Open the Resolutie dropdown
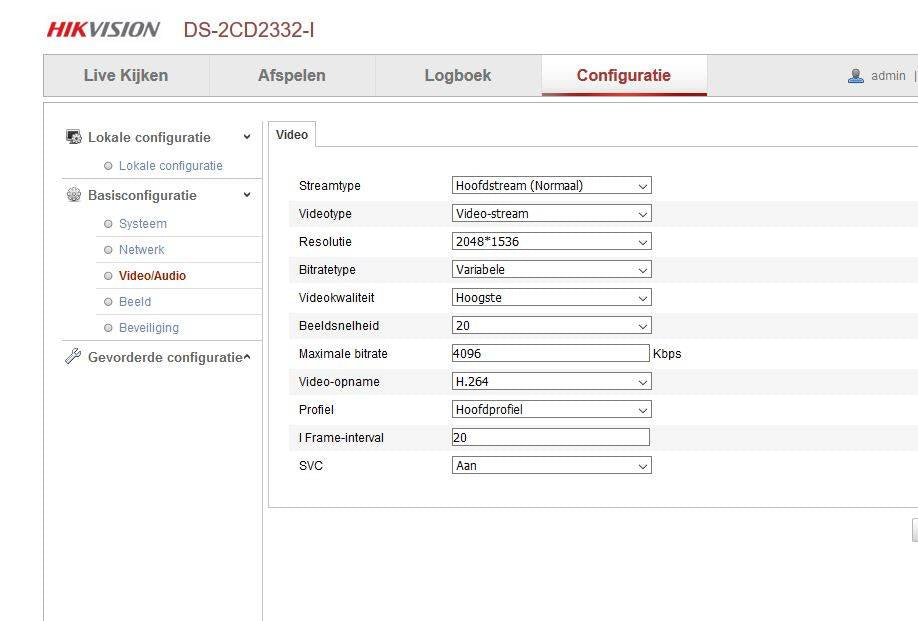918x621 pixels. [x=551, y=242]
